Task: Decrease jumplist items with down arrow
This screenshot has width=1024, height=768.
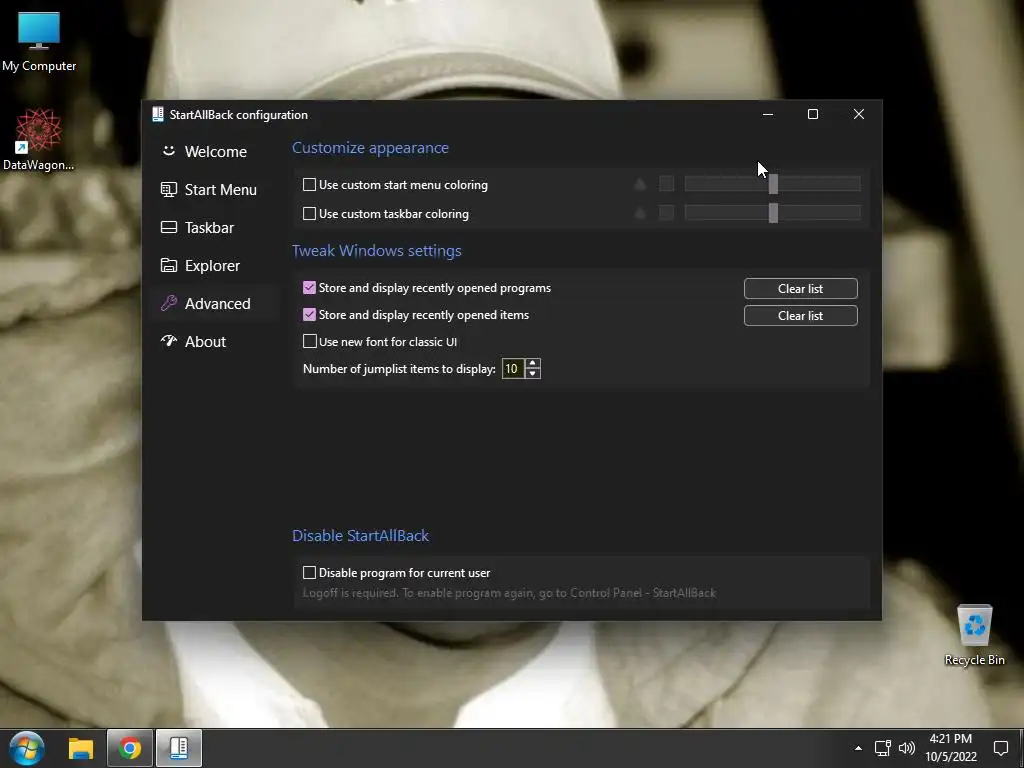Action: coord(533,374)
